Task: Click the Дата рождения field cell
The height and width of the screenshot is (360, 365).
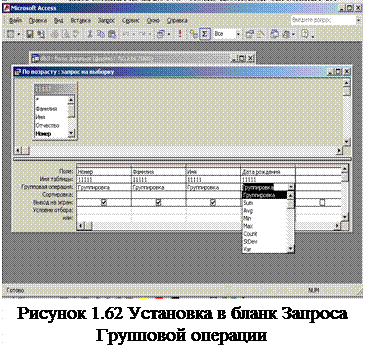Action: click(268, 172)
